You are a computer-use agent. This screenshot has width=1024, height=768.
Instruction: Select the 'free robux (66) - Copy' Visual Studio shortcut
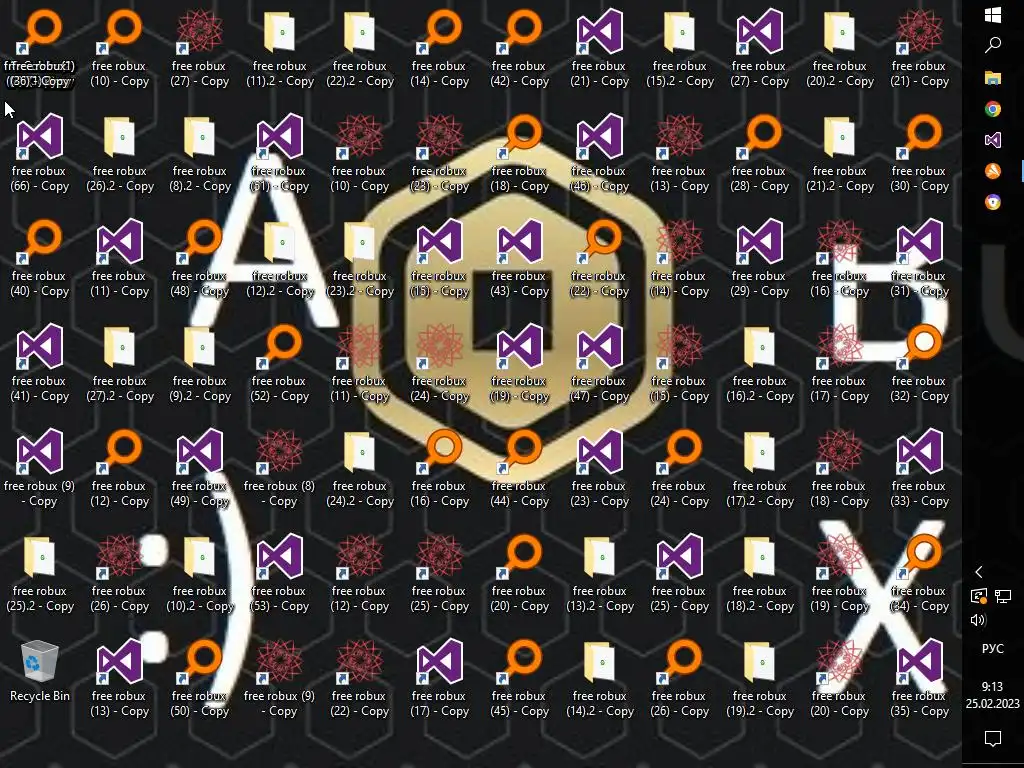coord(40,153)
